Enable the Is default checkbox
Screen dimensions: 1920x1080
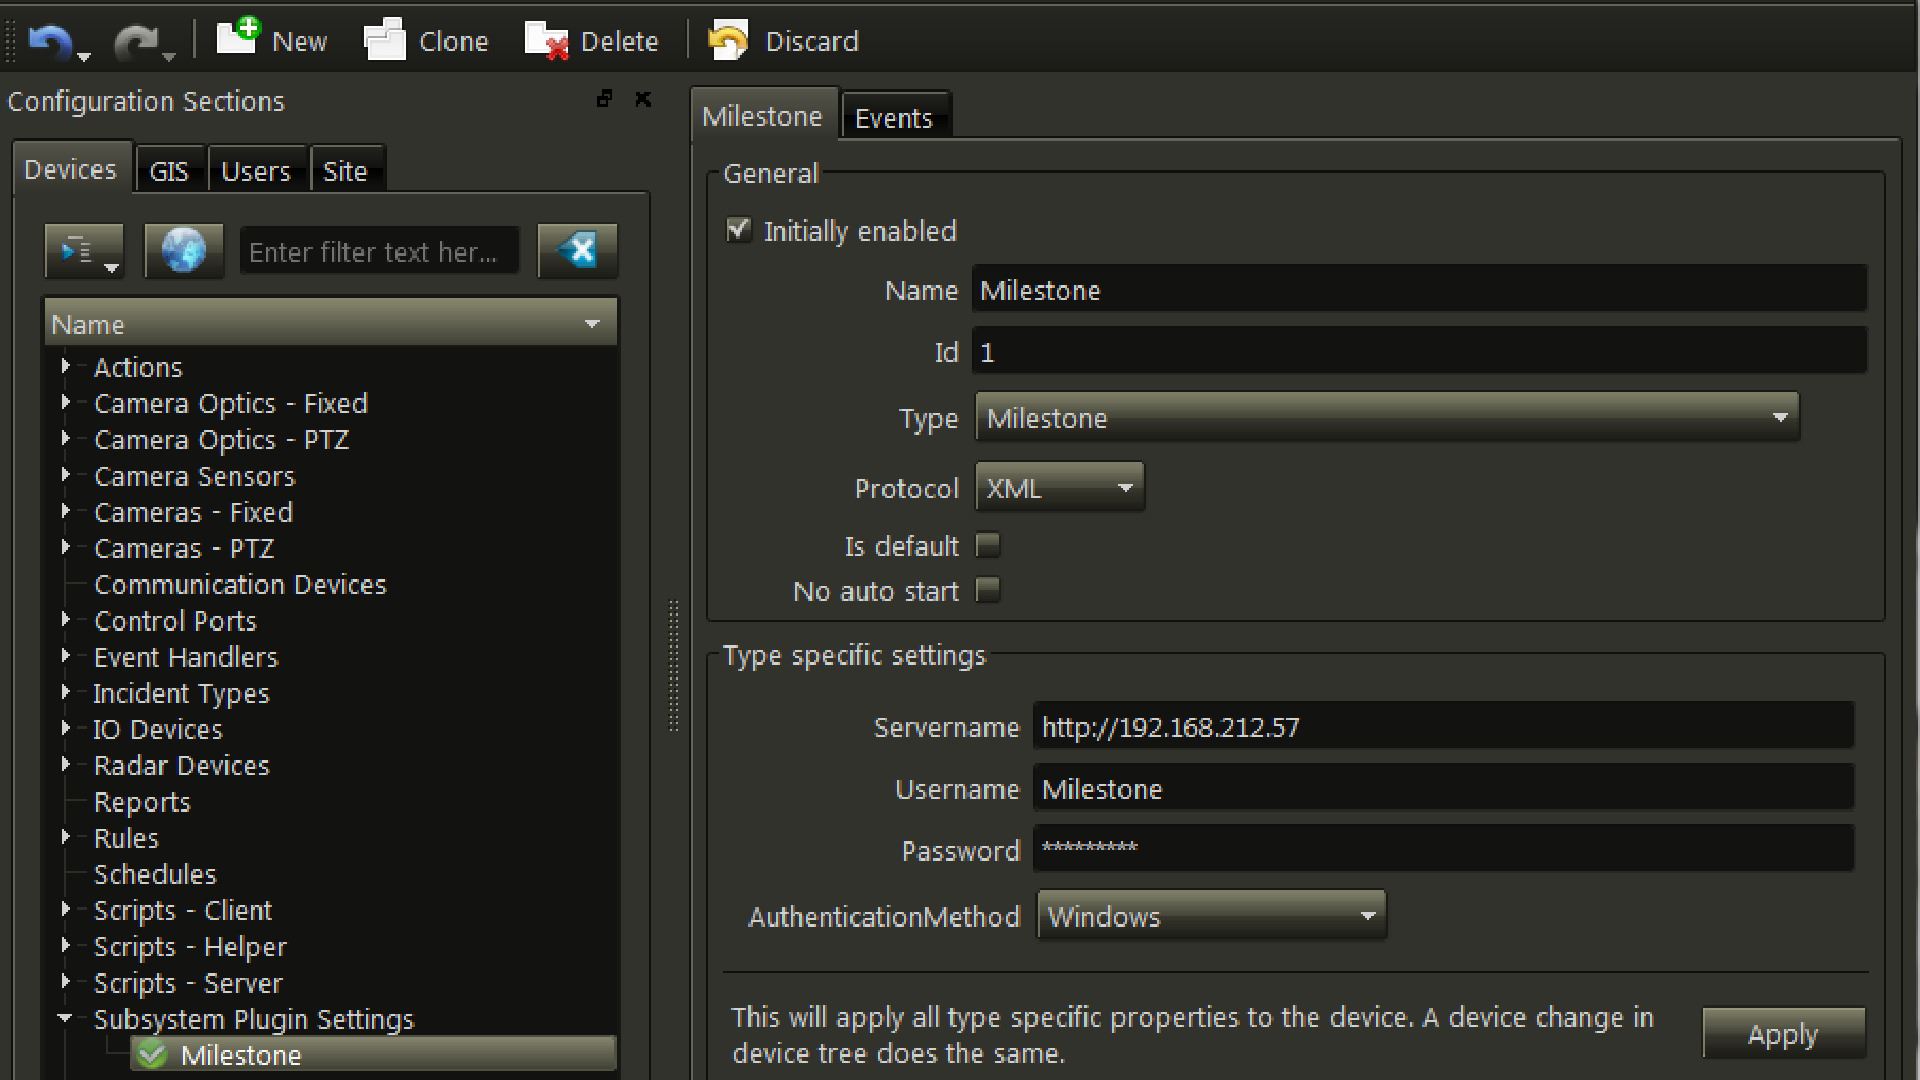click(988, 545)
